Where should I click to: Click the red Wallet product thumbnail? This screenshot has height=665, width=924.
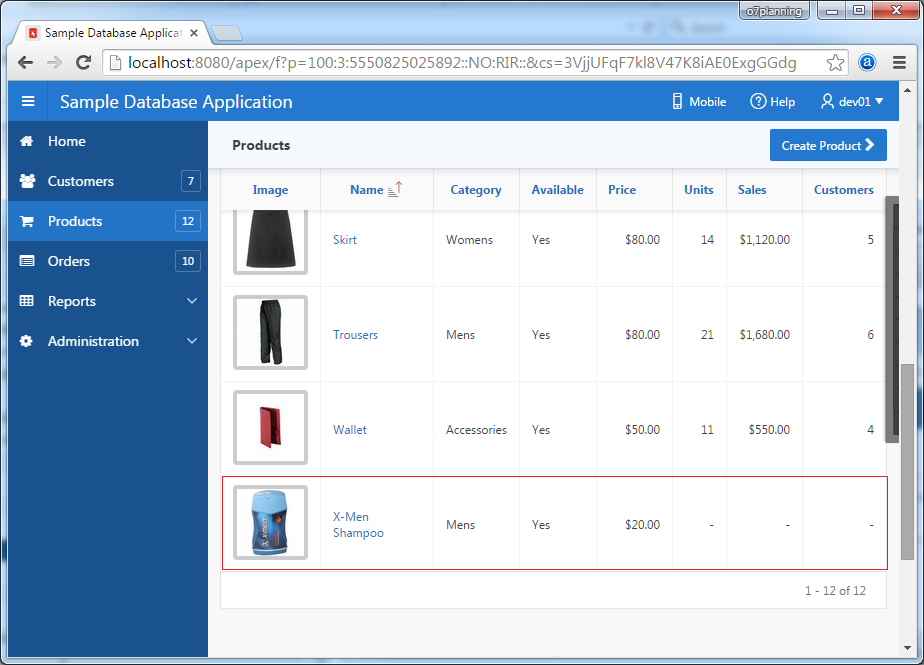pos(270,427)
